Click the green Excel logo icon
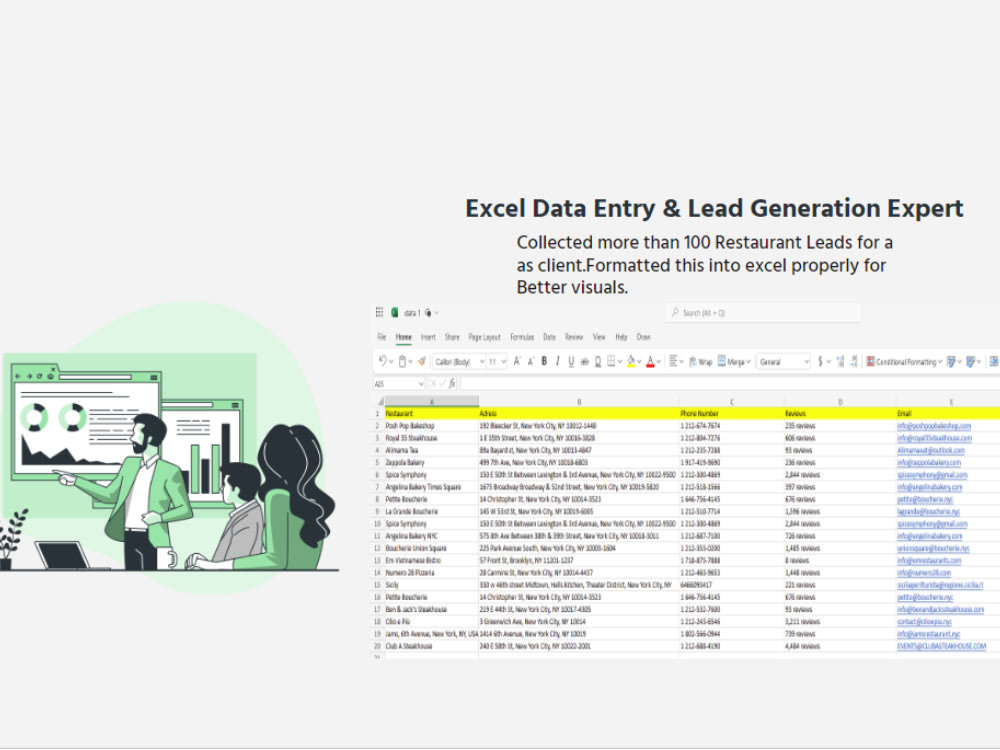 click(x=395, y=312)
